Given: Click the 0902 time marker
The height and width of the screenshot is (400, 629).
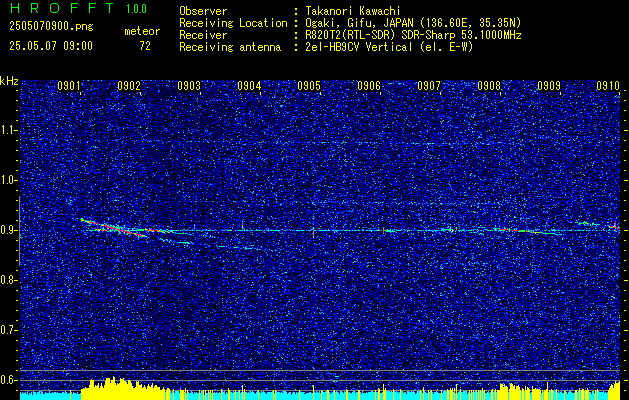Looking at the screenshot, I should click(x=129, y=86).
